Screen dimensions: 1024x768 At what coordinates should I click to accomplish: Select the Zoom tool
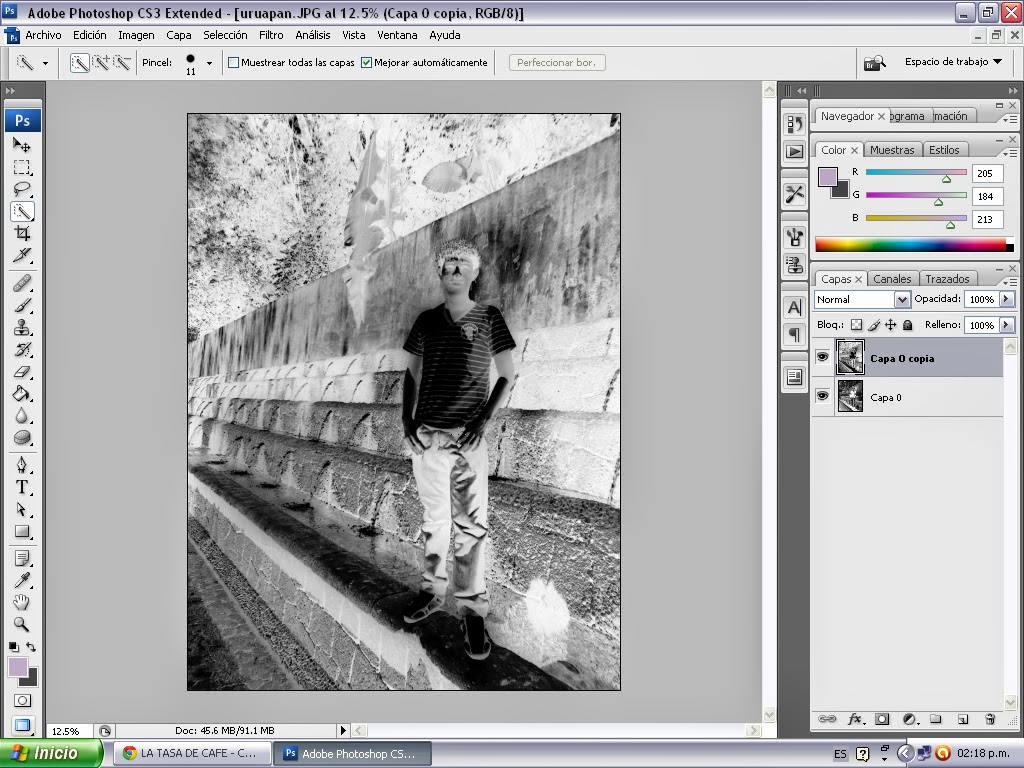(x=22, y=624)
